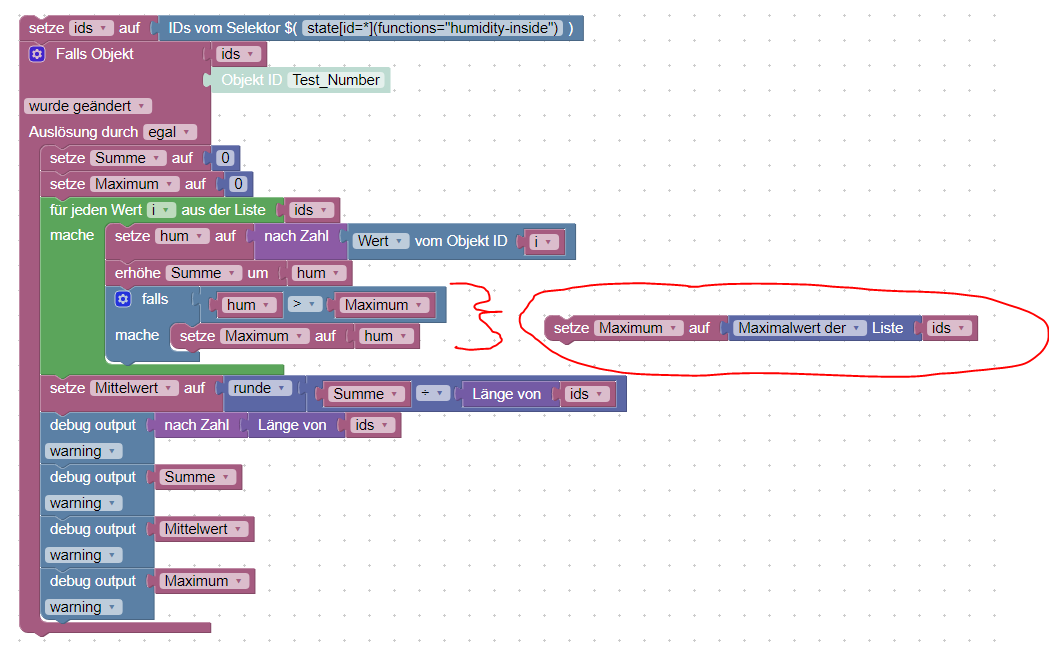This screenshot has height=661, width=1049.
Task: Edit the Test_Number object ID field
Action: point(336,80)
